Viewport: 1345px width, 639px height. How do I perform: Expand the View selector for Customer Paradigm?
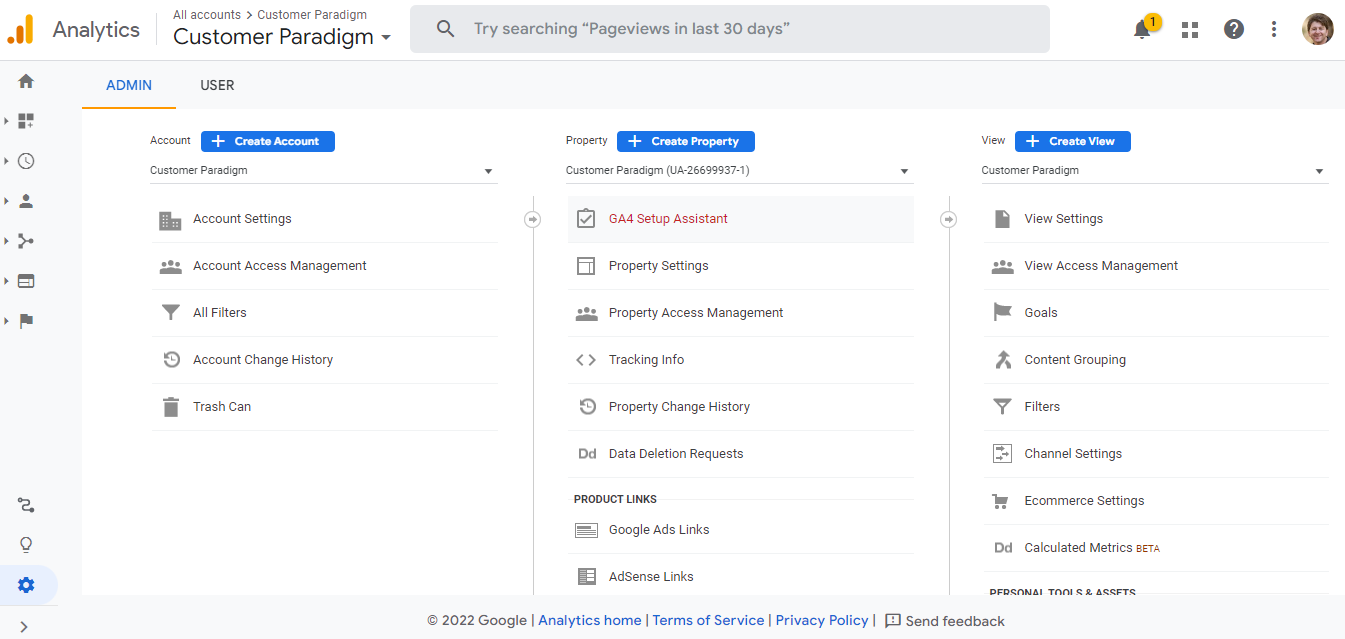coord(1320,170)
